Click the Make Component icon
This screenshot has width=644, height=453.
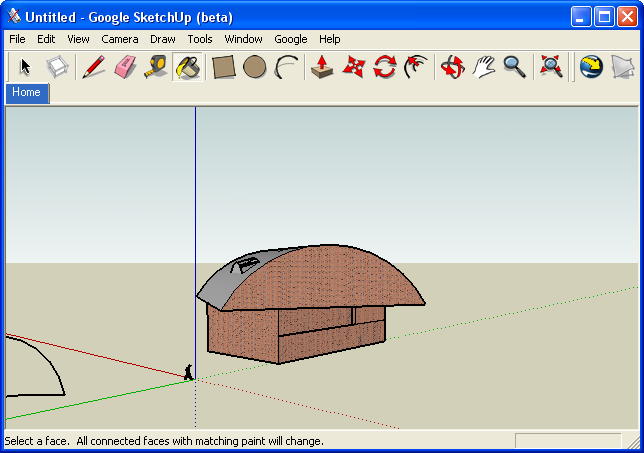[x=57, y=67]
